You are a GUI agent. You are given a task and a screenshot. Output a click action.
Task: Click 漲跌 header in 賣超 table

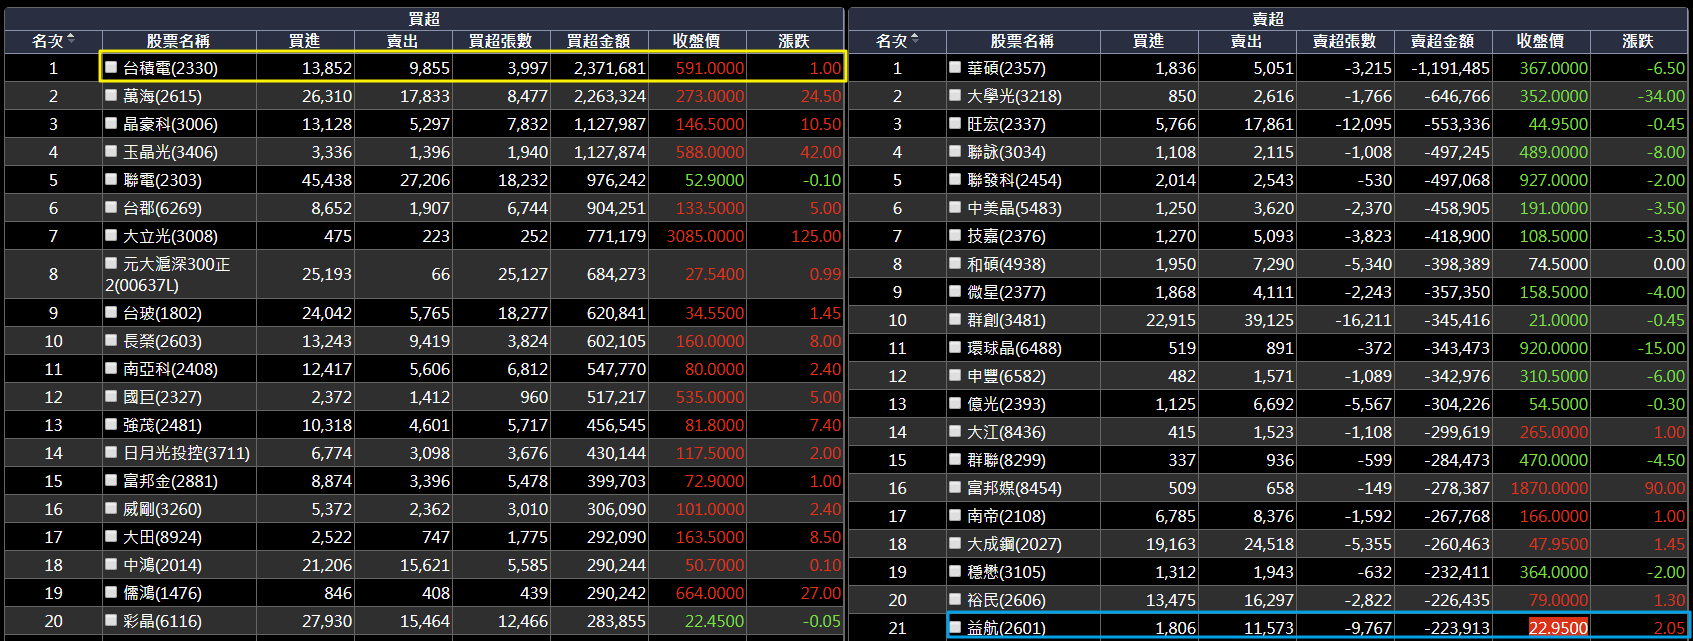[x=1638, y=41]
